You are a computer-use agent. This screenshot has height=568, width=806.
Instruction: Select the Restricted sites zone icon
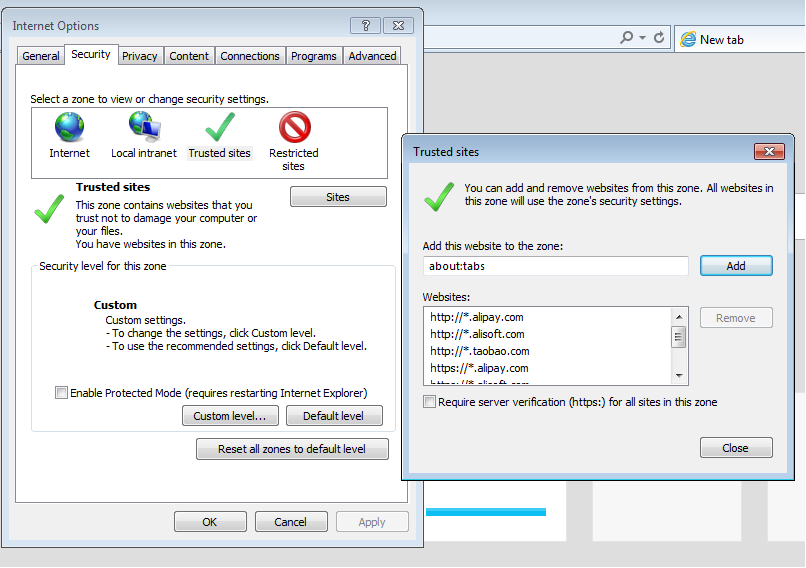(295, 126)
